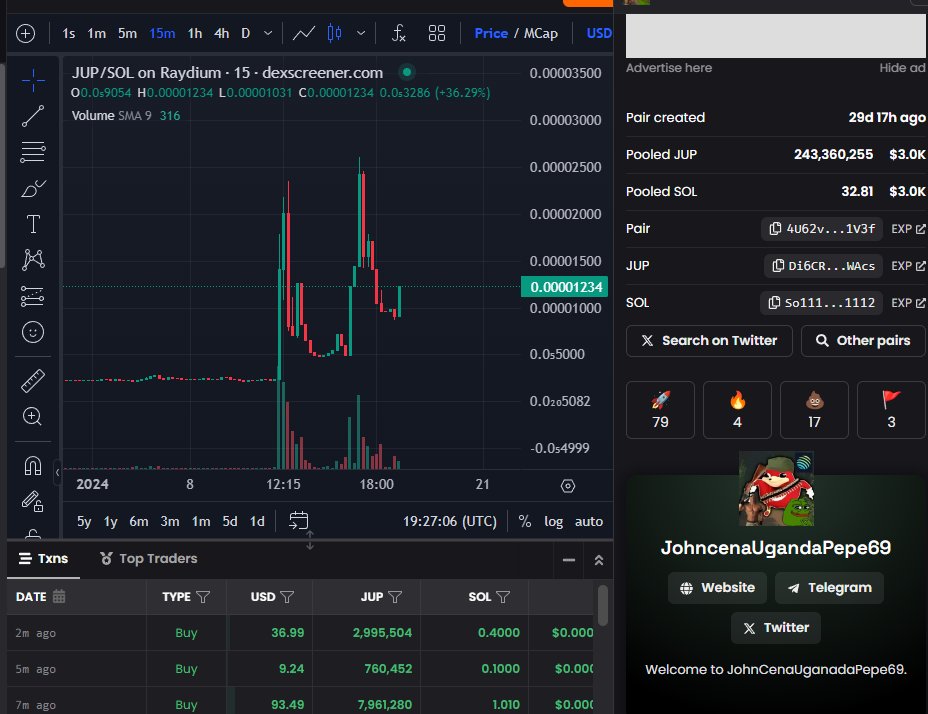The height and width of the screenshot is (714, 928).
Task: Vote with the fire reaction
Action: pyautogui.click(x=737, y=410)
